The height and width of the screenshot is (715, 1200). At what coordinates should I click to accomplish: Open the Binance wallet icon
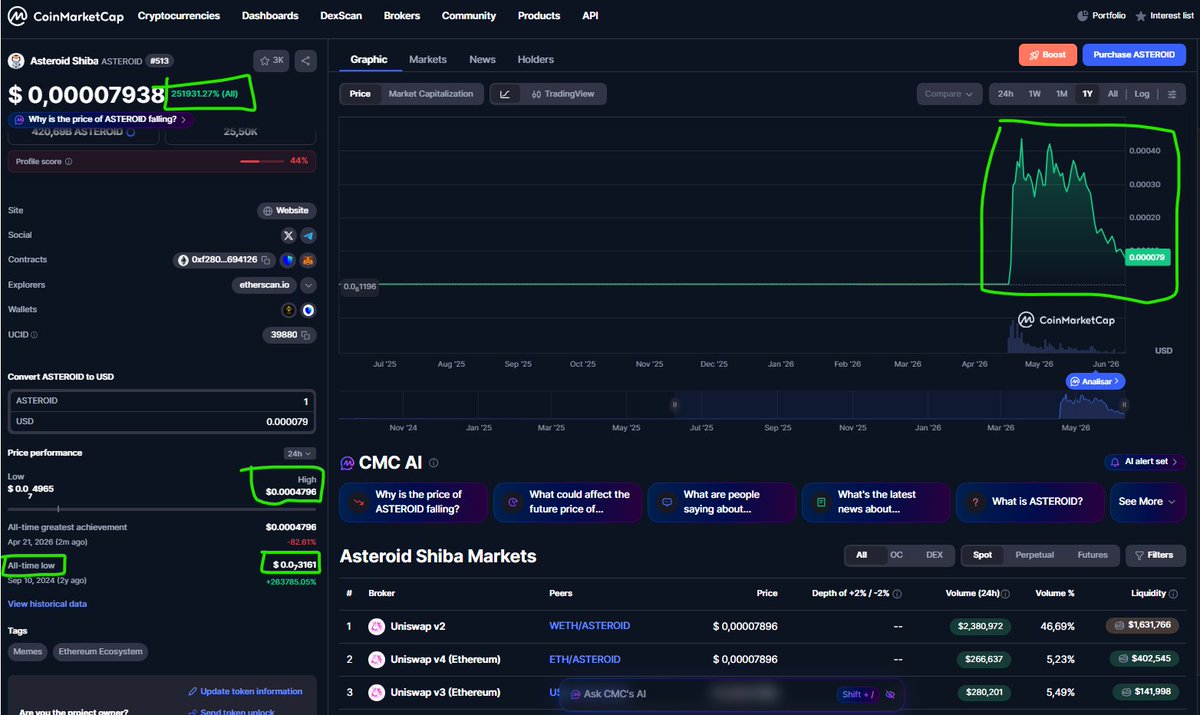(289, 310)
